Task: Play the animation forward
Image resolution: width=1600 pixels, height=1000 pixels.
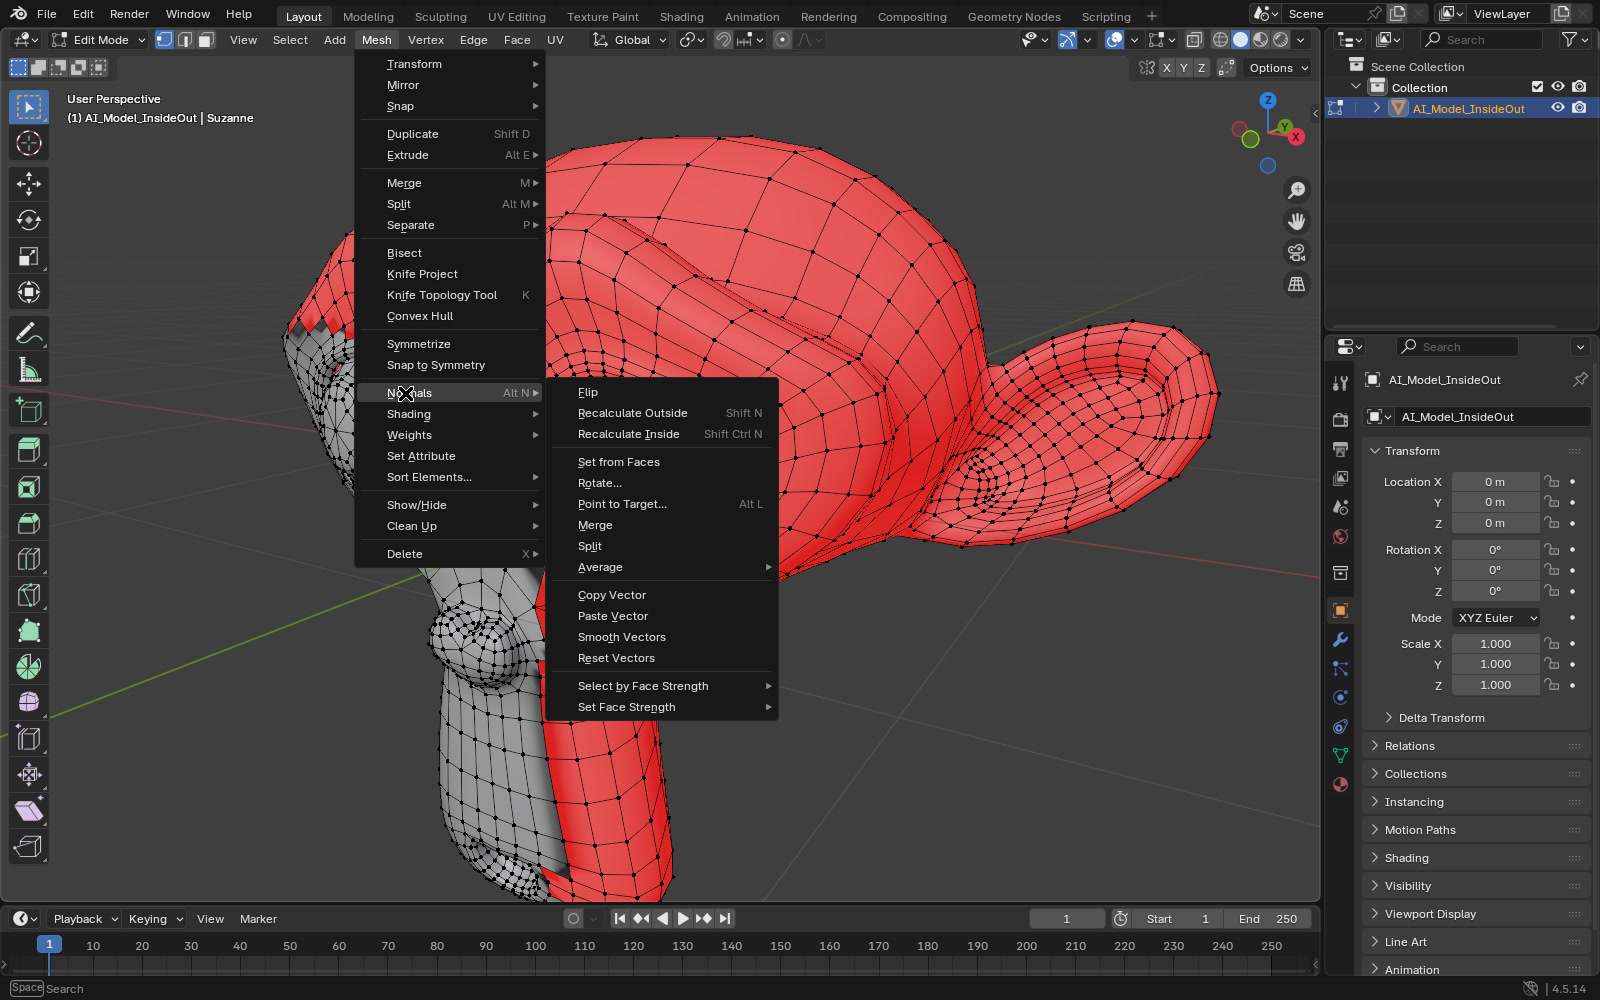Action: coord(683,919)
